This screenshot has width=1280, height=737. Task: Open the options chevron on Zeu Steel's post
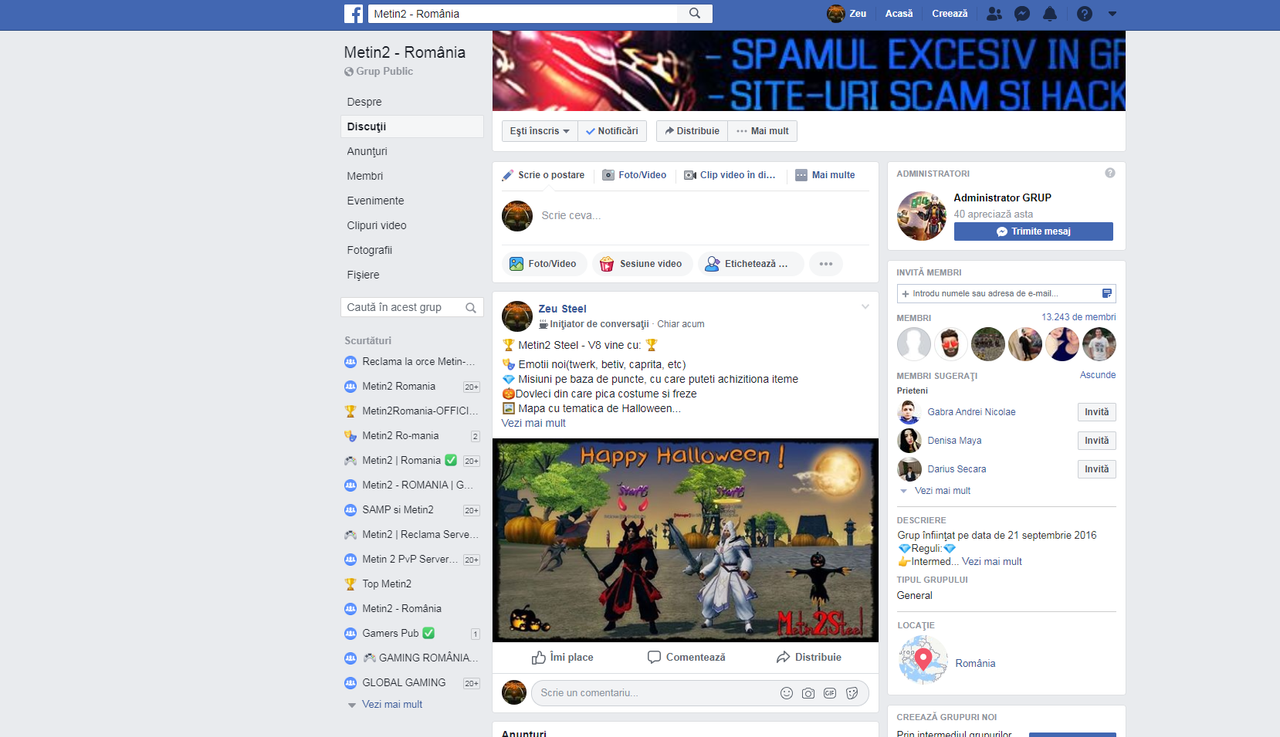tap(864, 307)
